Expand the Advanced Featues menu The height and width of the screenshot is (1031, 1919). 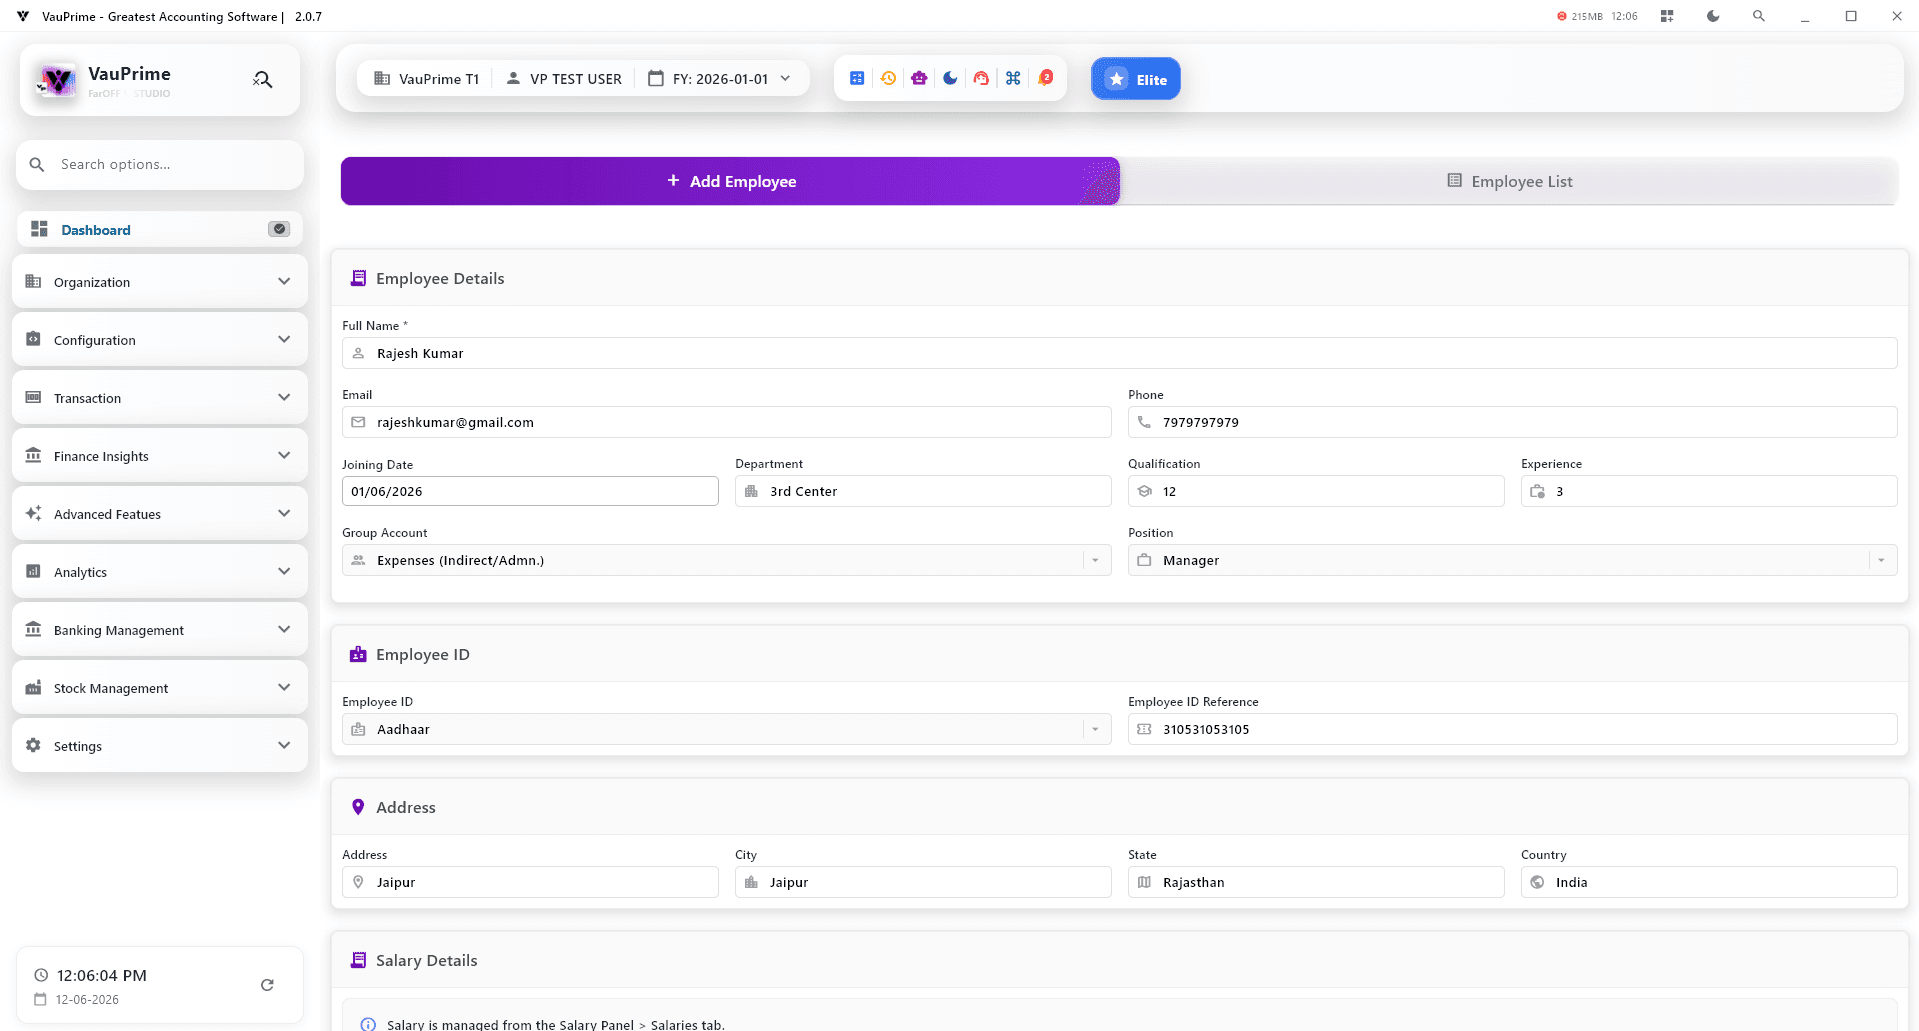pyautogui.click(x=160, y=514)
